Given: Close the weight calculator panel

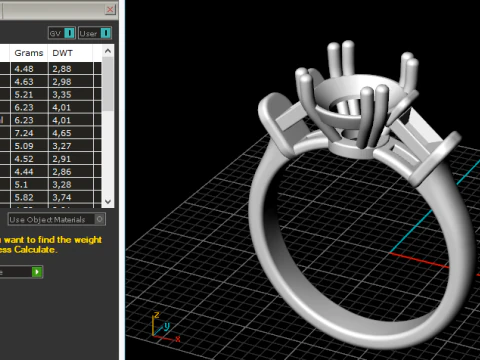Looking at the screenshot, I should pyautogui.click(x=110, y=10).
